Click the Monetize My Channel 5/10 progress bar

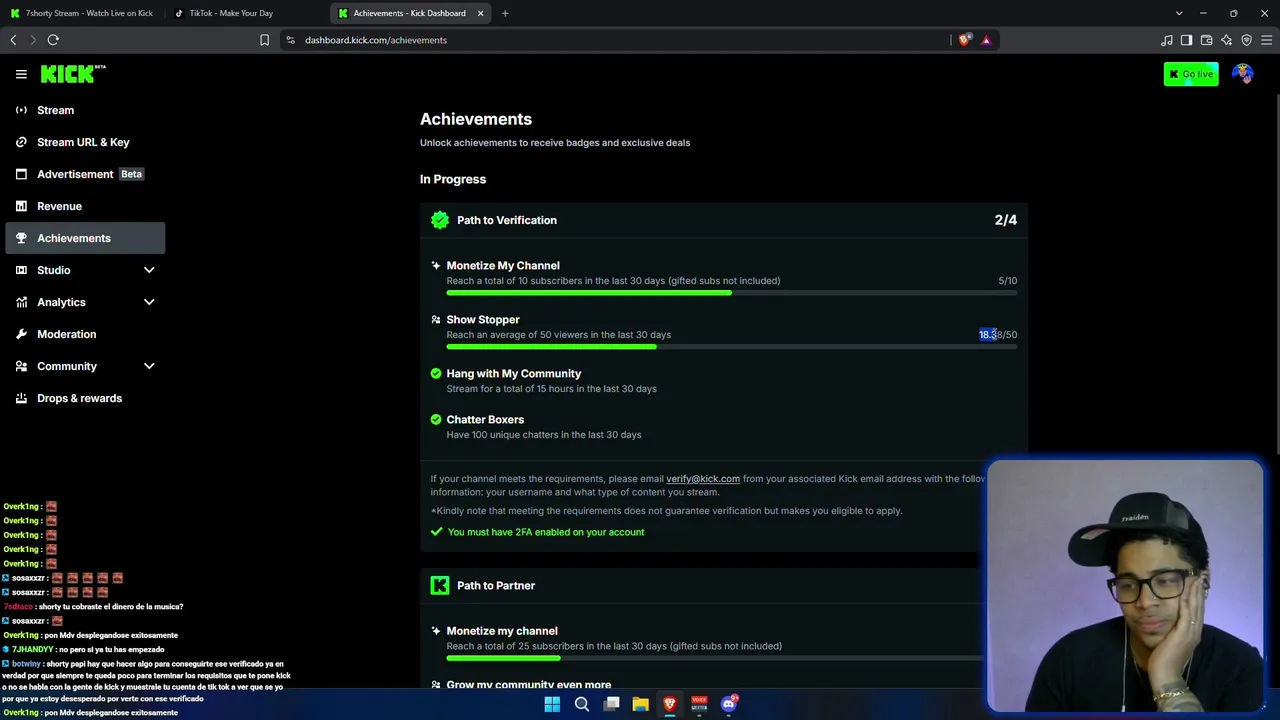731,293
